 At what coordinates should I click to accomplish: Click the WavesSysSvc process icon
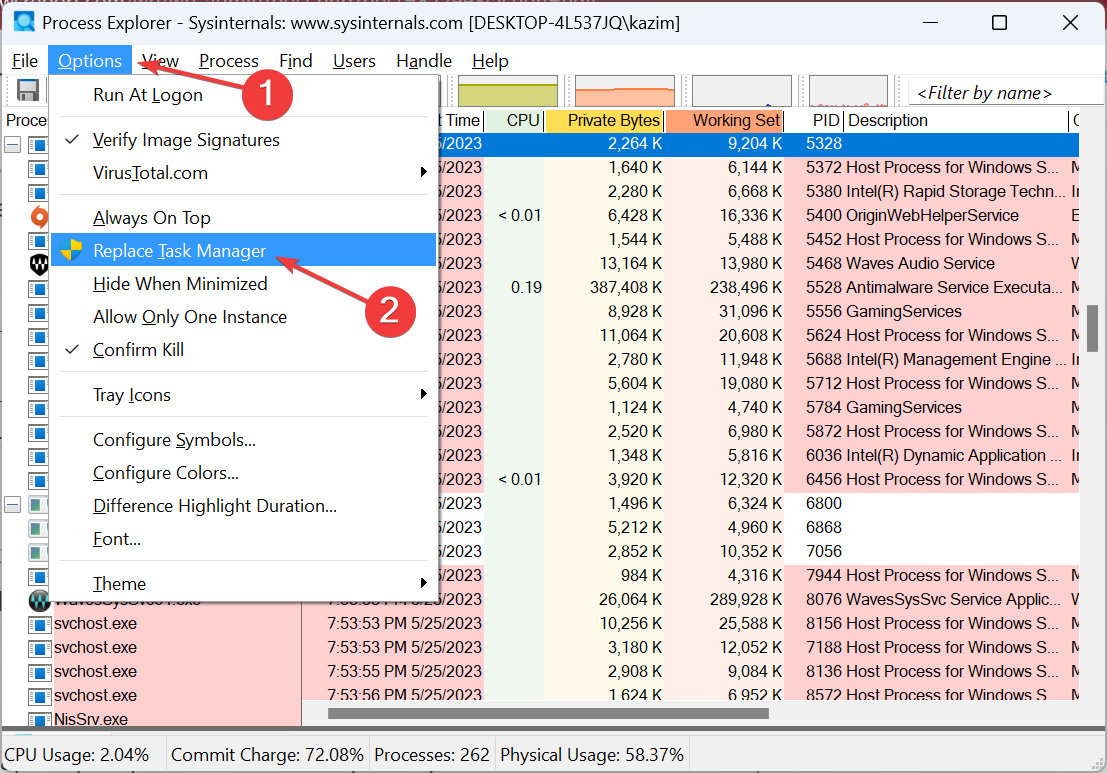pyautogui.click(x=39, y=601)
